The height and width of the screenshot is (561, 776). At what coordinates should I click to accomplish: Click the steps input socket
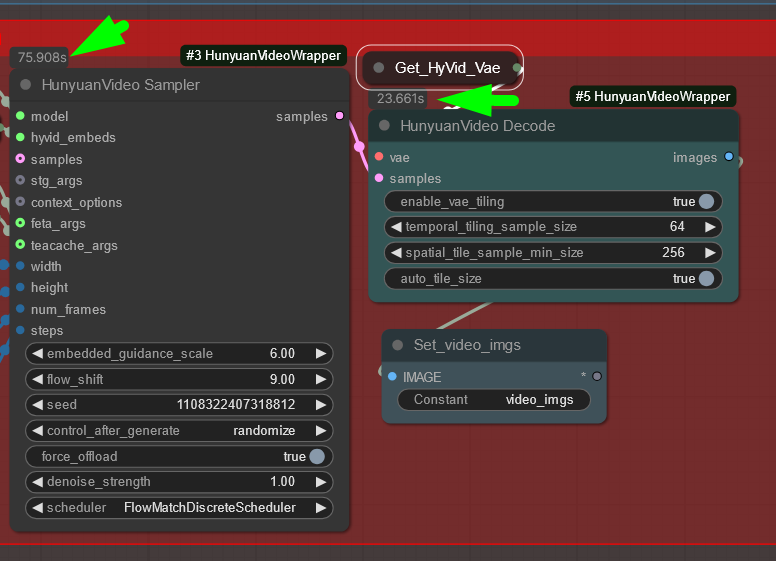(20, 330)
